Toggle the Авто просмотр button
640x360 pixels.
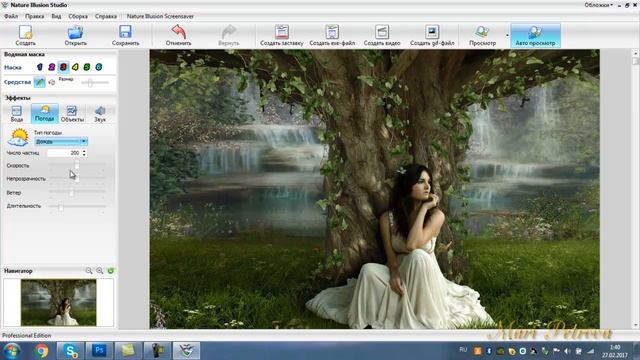535,36
